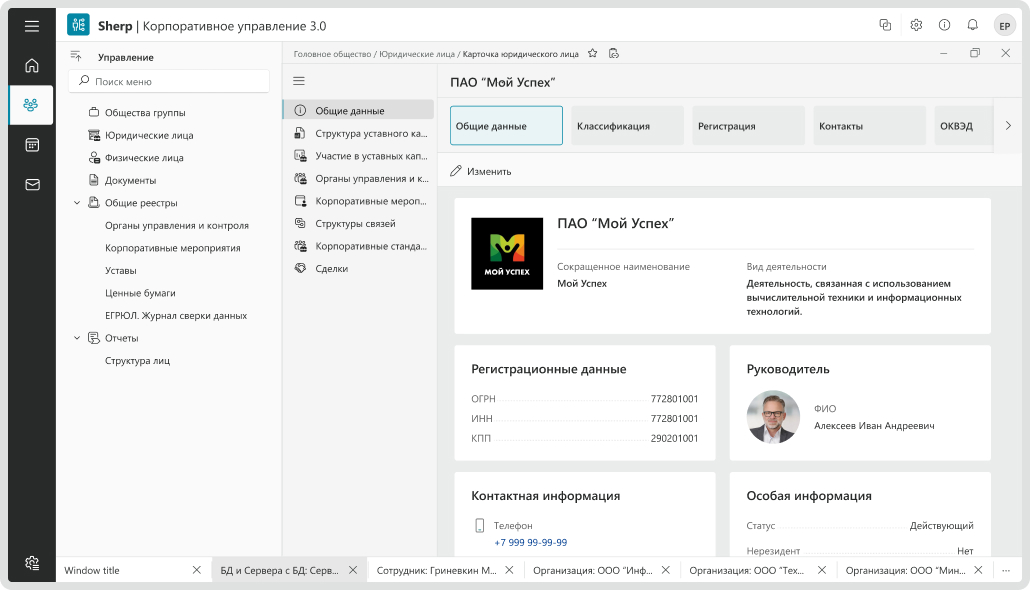Open the mail icon in left rail
1030x590 pixels.
coord(32,184)
